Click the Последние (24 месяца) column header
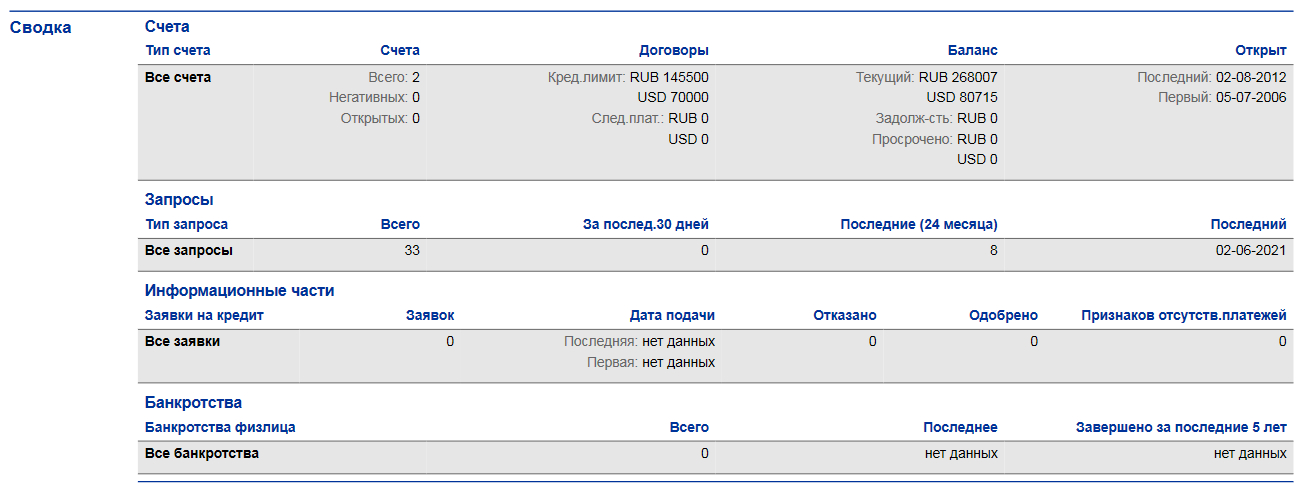Viewport: 1309px width, 494px height. point(919,224)
